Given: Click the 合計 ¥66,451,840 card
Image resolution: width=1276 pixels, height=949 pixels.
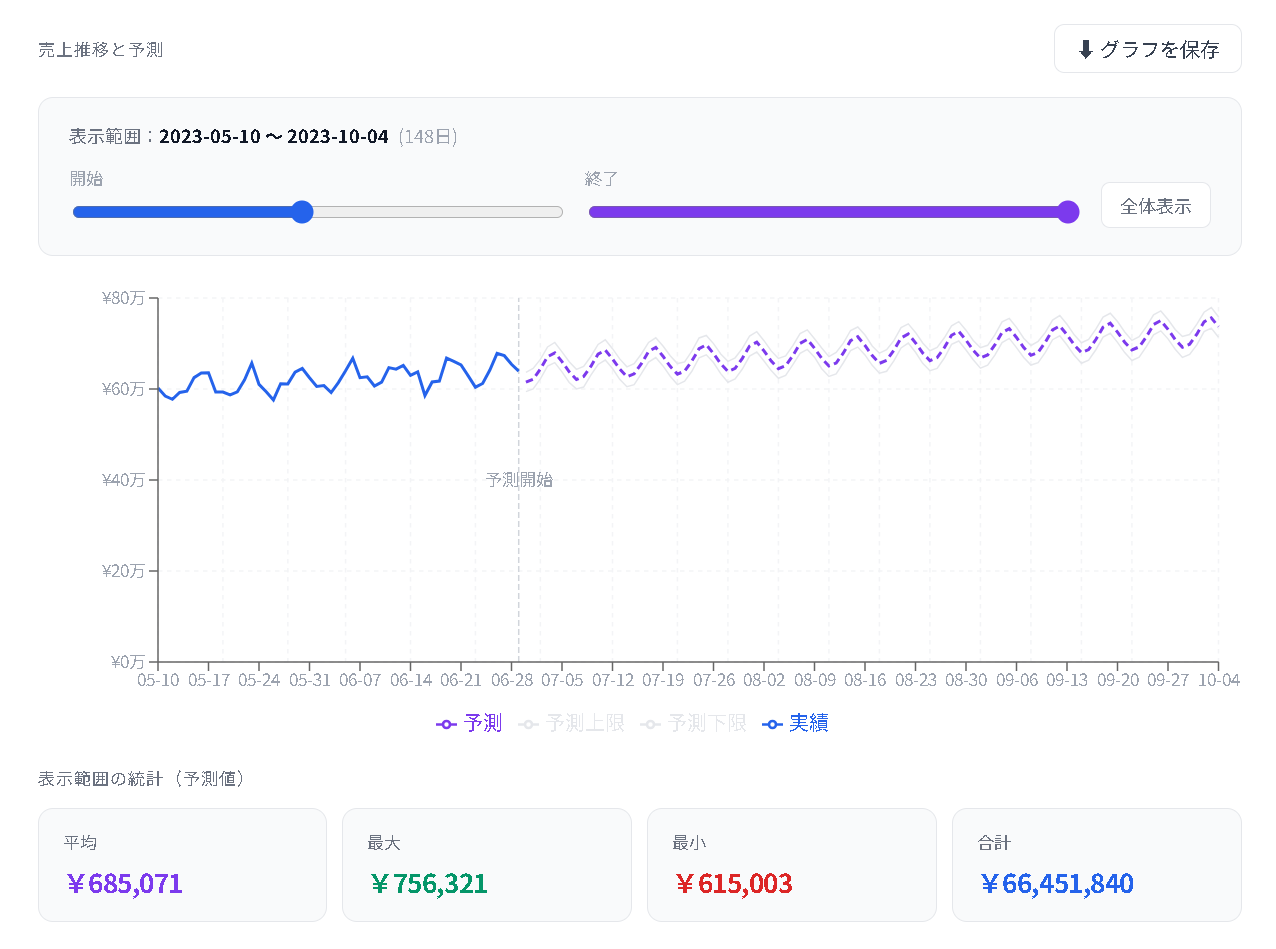Looking at the screenshot, I should [x=1096, y=865].
